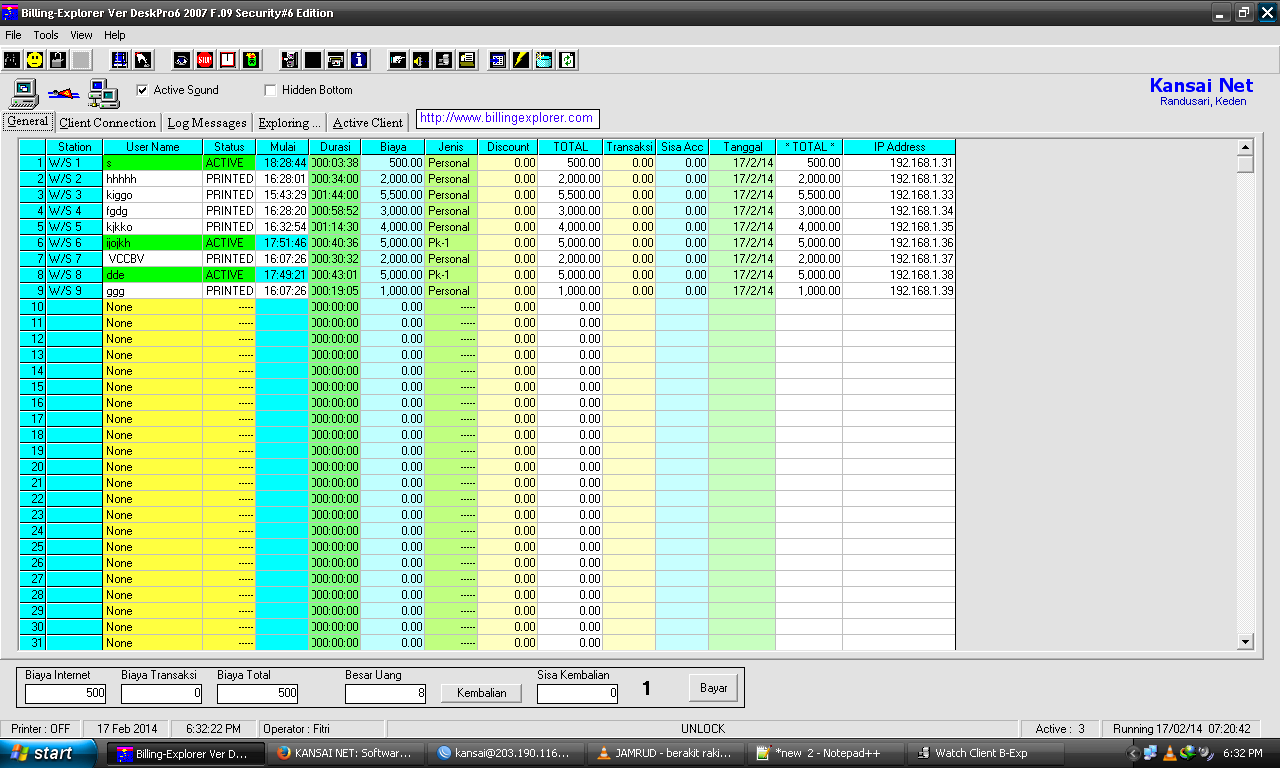
Task: Select the yellow lightning bolt toolbar icon
Action: click(x=518, y=60)
